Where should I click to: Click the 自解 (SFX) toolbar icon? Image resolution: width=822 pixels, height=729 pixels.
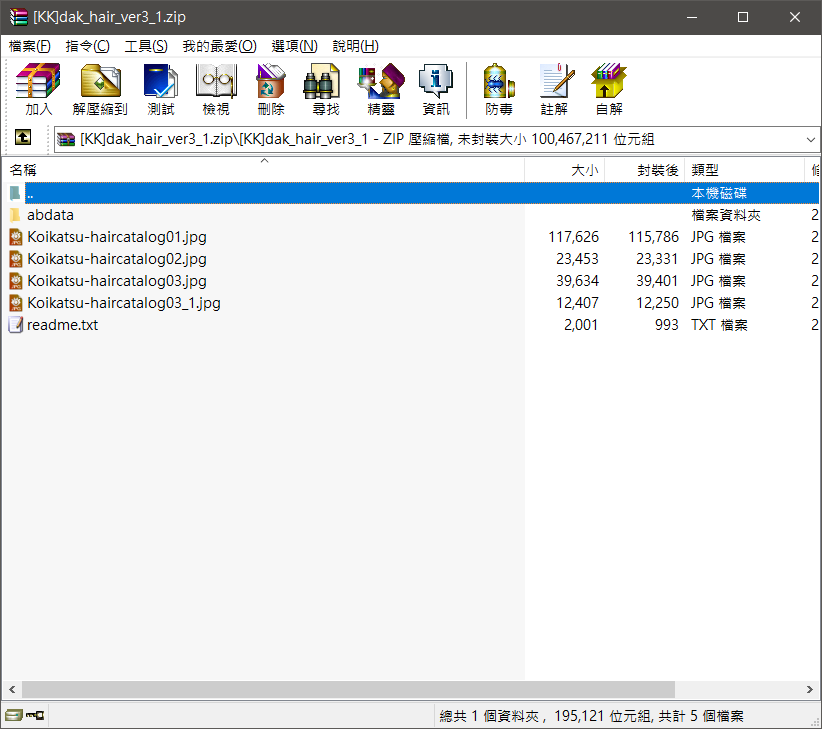(x=609, y=89)
